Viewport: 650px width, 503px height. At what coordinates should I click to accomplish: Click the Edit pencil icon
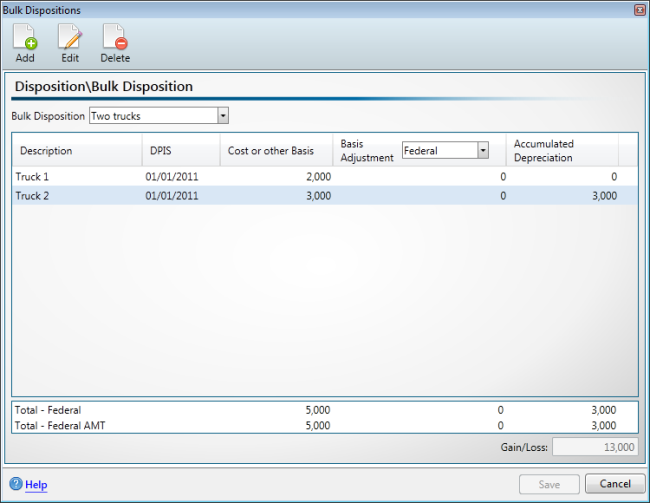tap(70, 38)
